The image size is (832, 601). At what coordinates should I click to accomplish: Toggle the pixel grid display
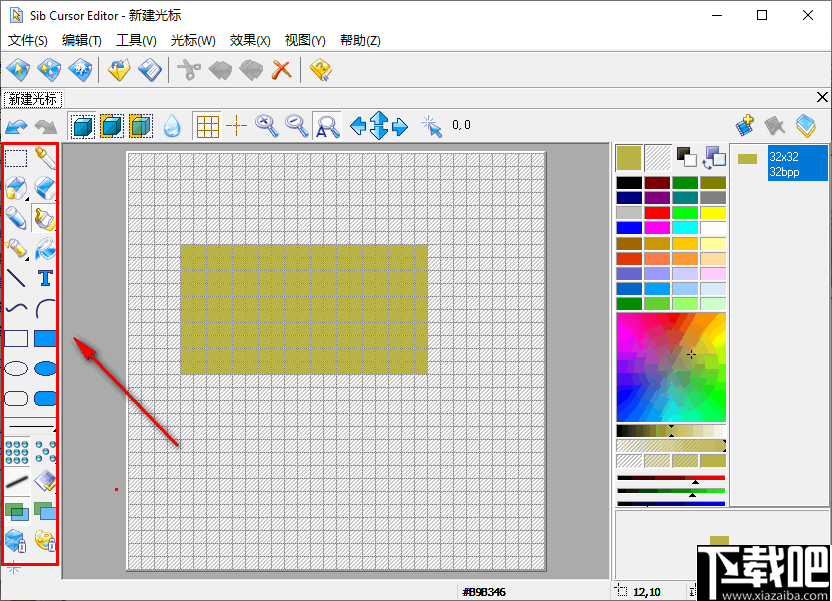point(206,125)
